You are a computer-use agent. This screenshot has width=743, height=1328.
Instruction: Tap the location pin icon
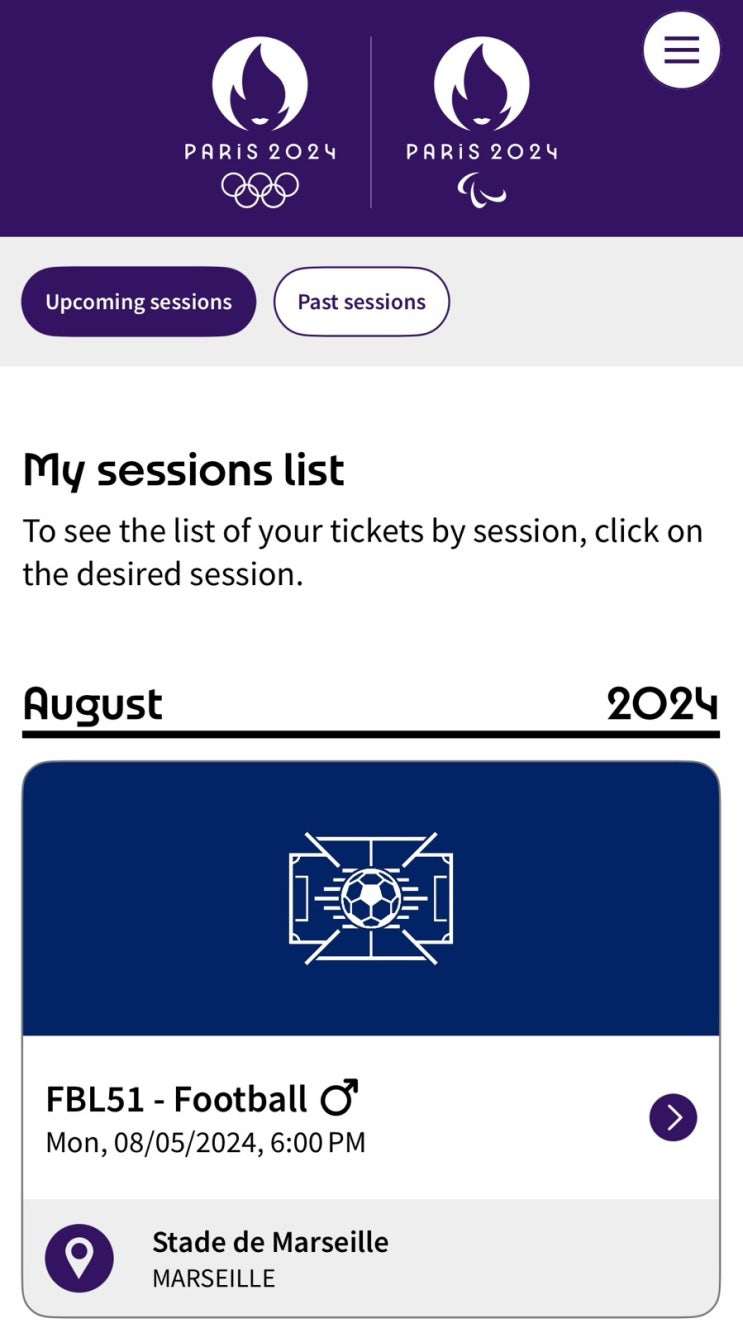coord(79,1258)
